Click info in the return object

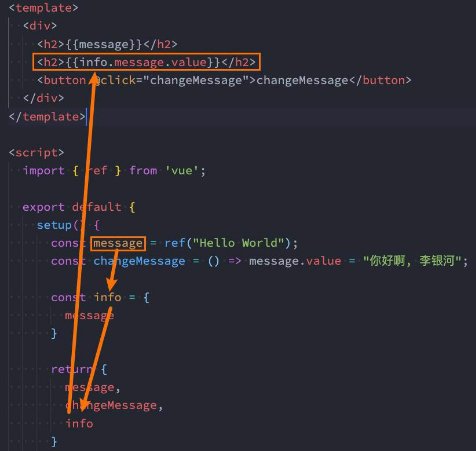pos(79,423)
